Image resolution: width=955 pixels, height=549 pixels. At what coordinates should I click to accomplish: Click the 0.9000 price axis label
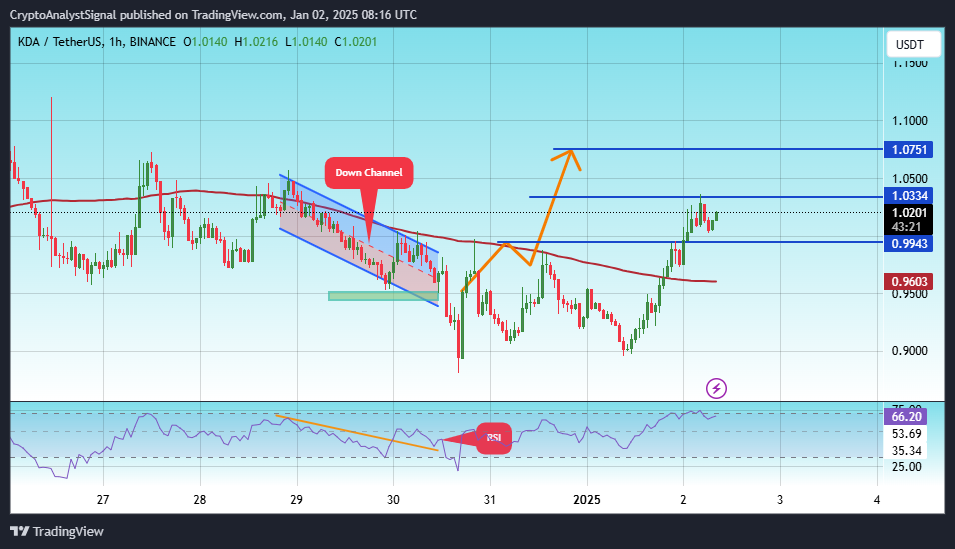coord(909,351)
